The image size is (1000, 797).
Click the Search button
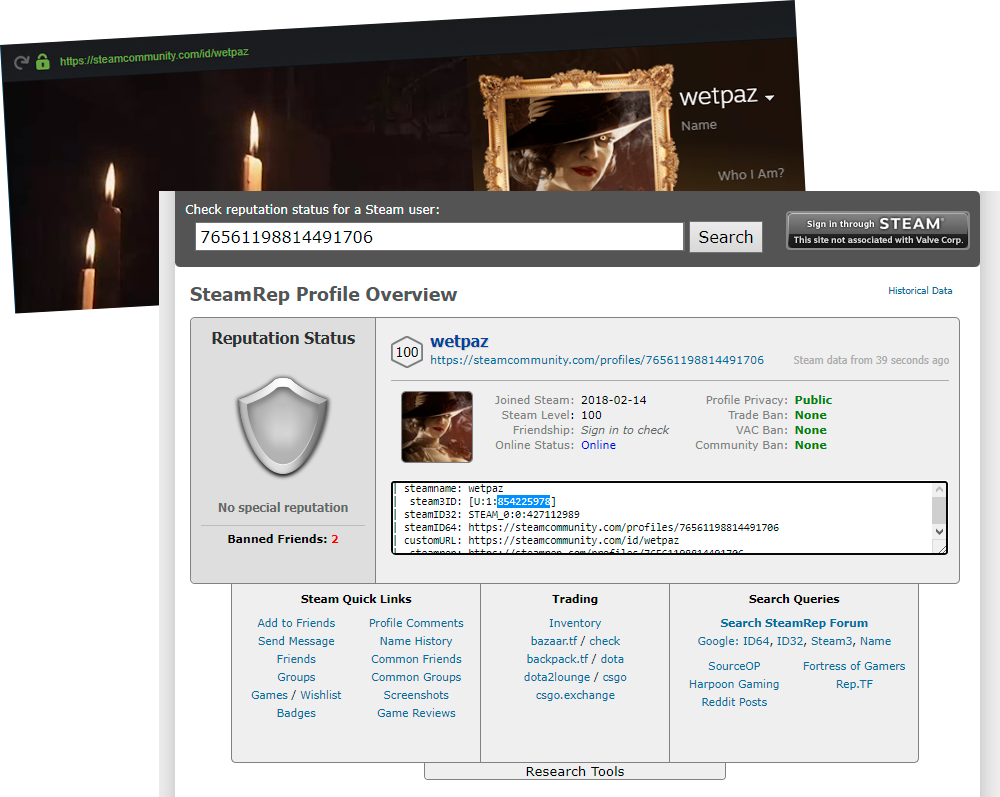725,237
